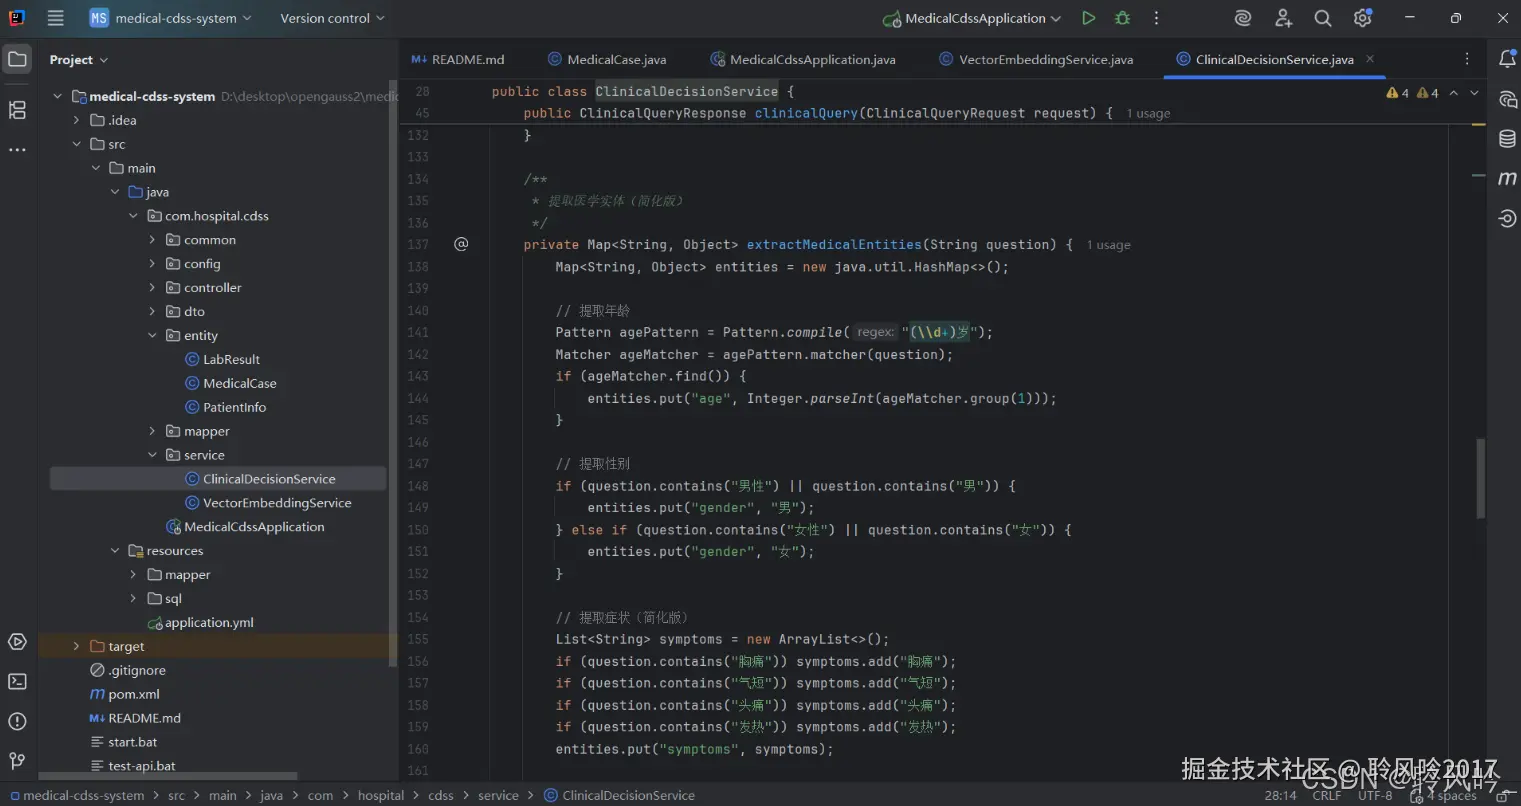This screenshot has width=1521, height=806.
Task: Open pom.xml in the project tree
Action: [133, 695]
